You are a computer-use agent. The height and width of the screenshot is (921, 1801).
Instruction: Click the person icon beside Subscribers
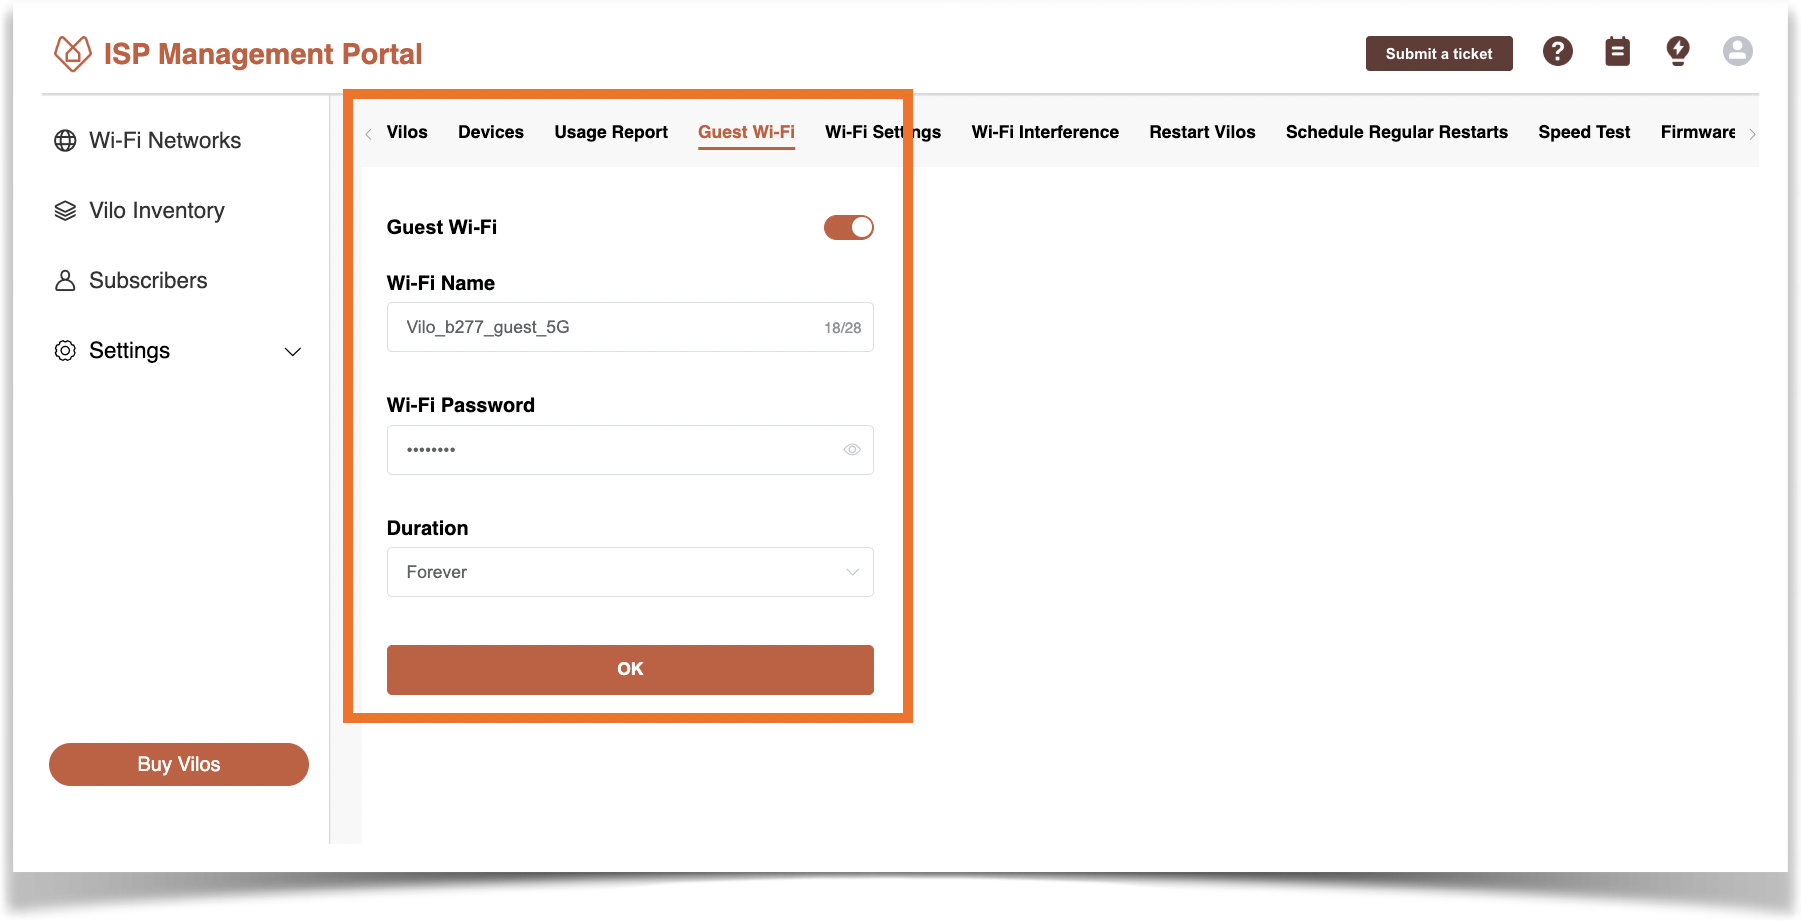click(x=65, y=281)
